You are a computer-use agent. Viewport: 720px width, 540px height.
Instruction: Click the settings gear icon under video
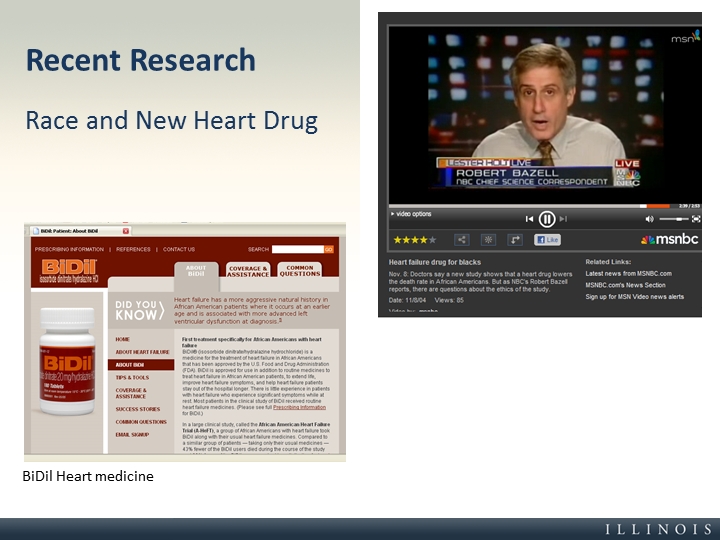coord(488,240)
